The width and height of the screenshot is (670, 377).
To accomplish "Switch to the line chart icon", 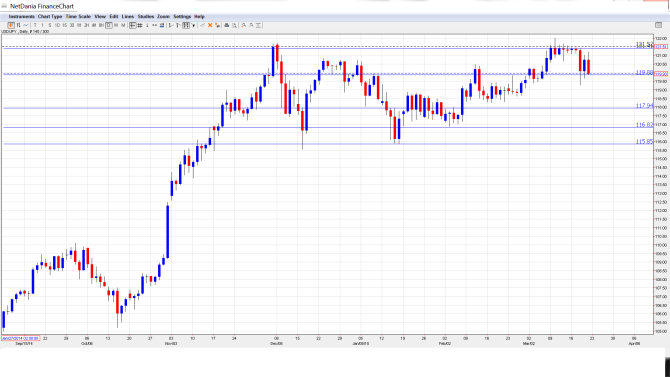I will tap(26, 25).
